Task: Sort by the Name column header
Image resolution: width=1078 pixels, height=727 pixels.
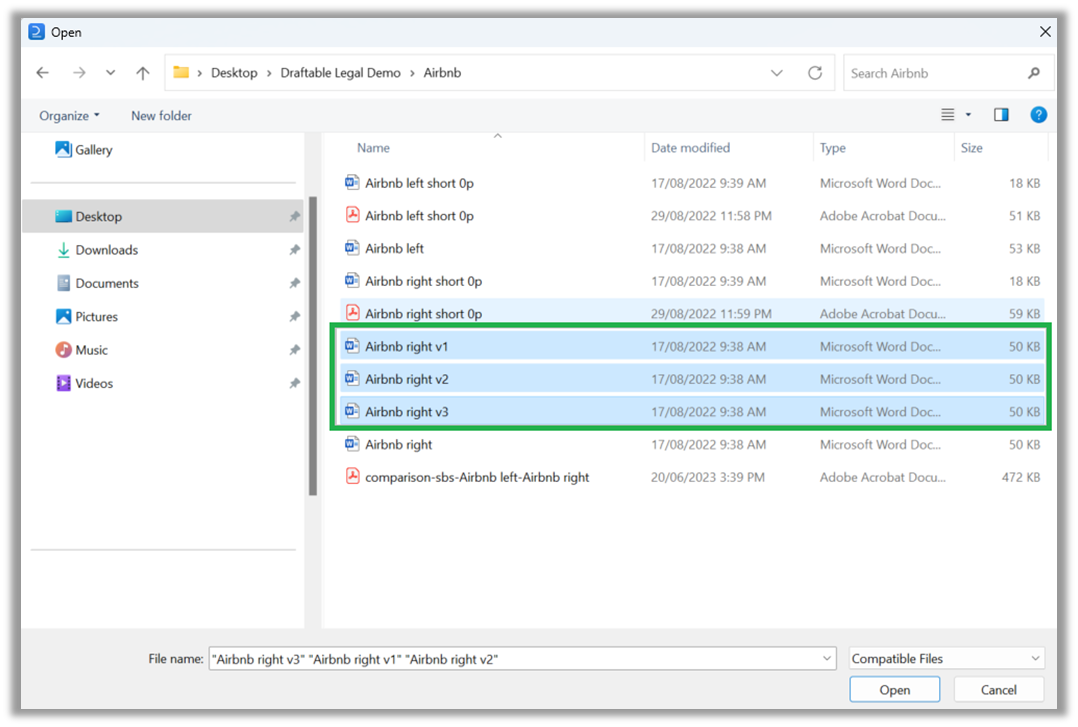Action: coord(373,148)
